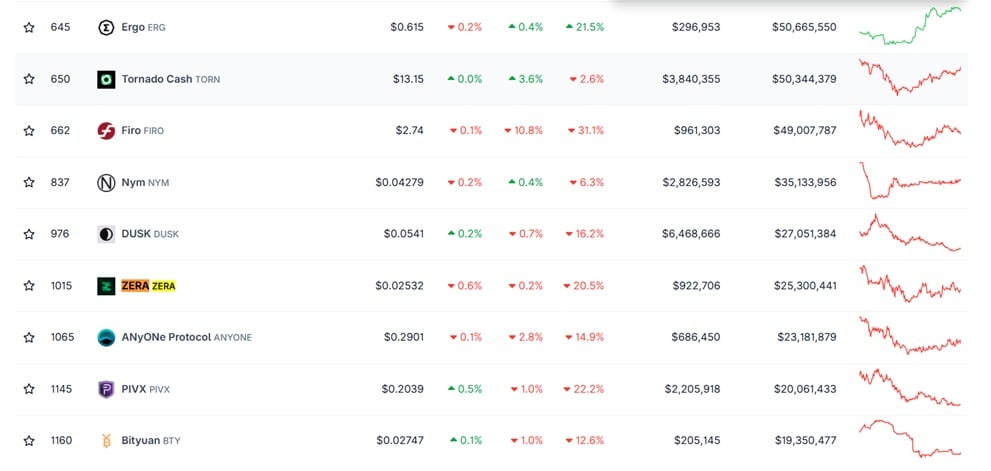Star the ZERA row
This screenshot has width=991, height=471.
point(29,286)
